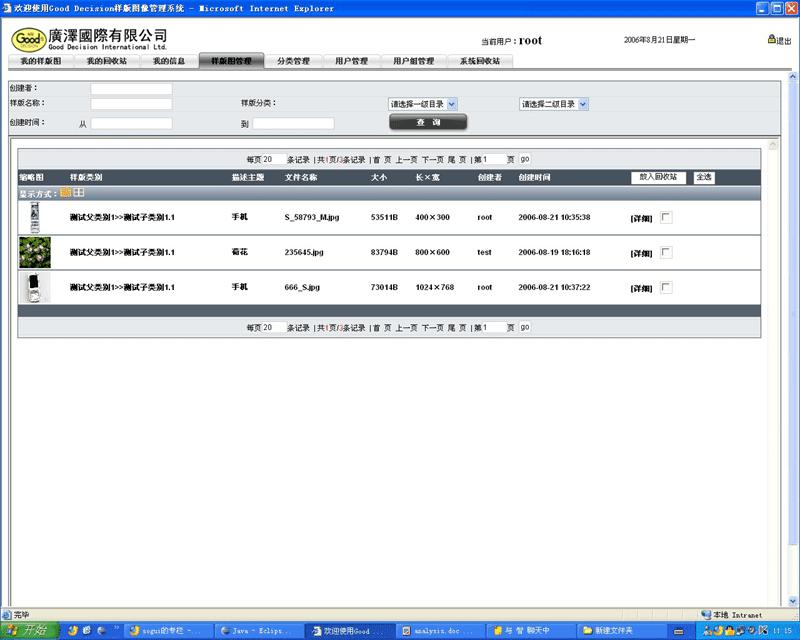The height and width of the screenshot is (640, 800).
Task: Open the 请选择一级目录 dropdown
Action: 422,104
